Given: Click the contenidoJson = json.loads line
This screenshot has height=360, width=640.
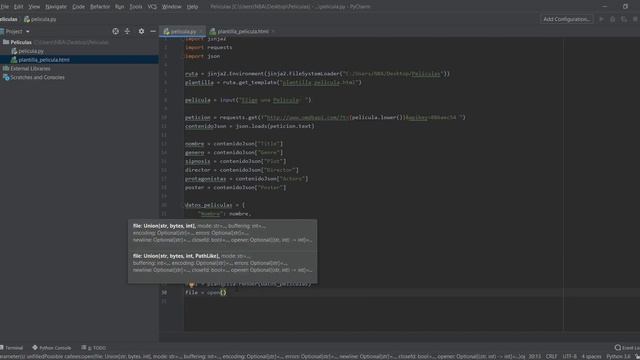Looking at the screenshot, I should click(249, 126).
